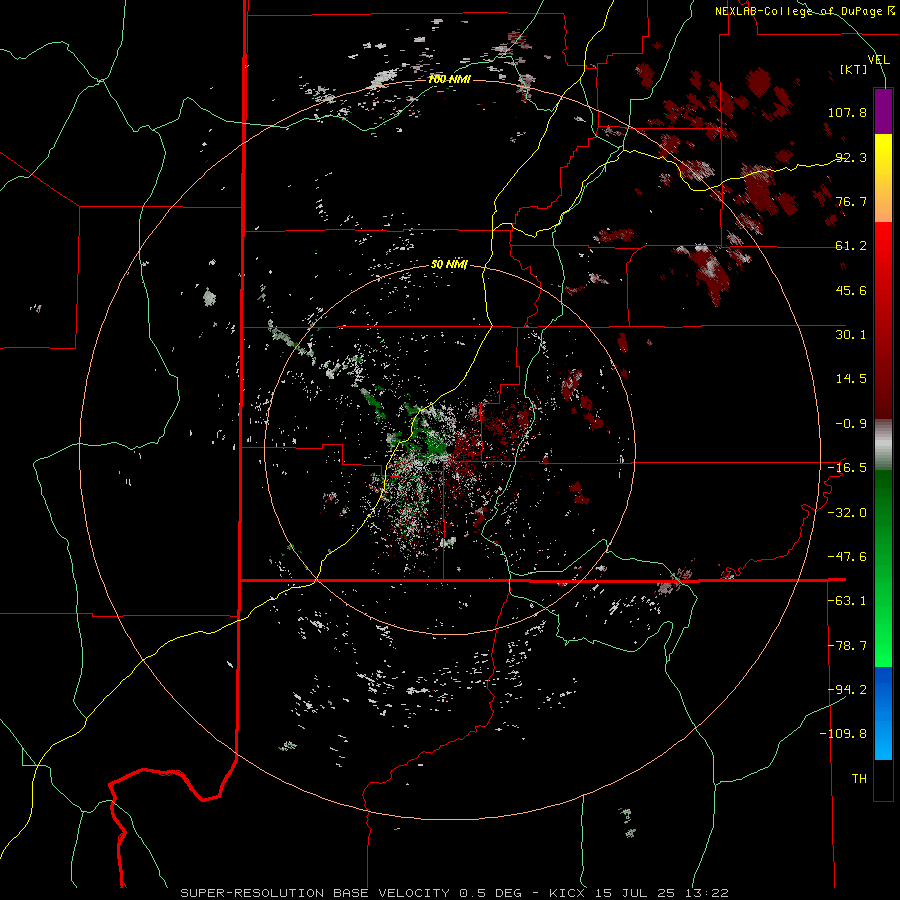Pick the blue segment of the color bar

coord(883,713)
